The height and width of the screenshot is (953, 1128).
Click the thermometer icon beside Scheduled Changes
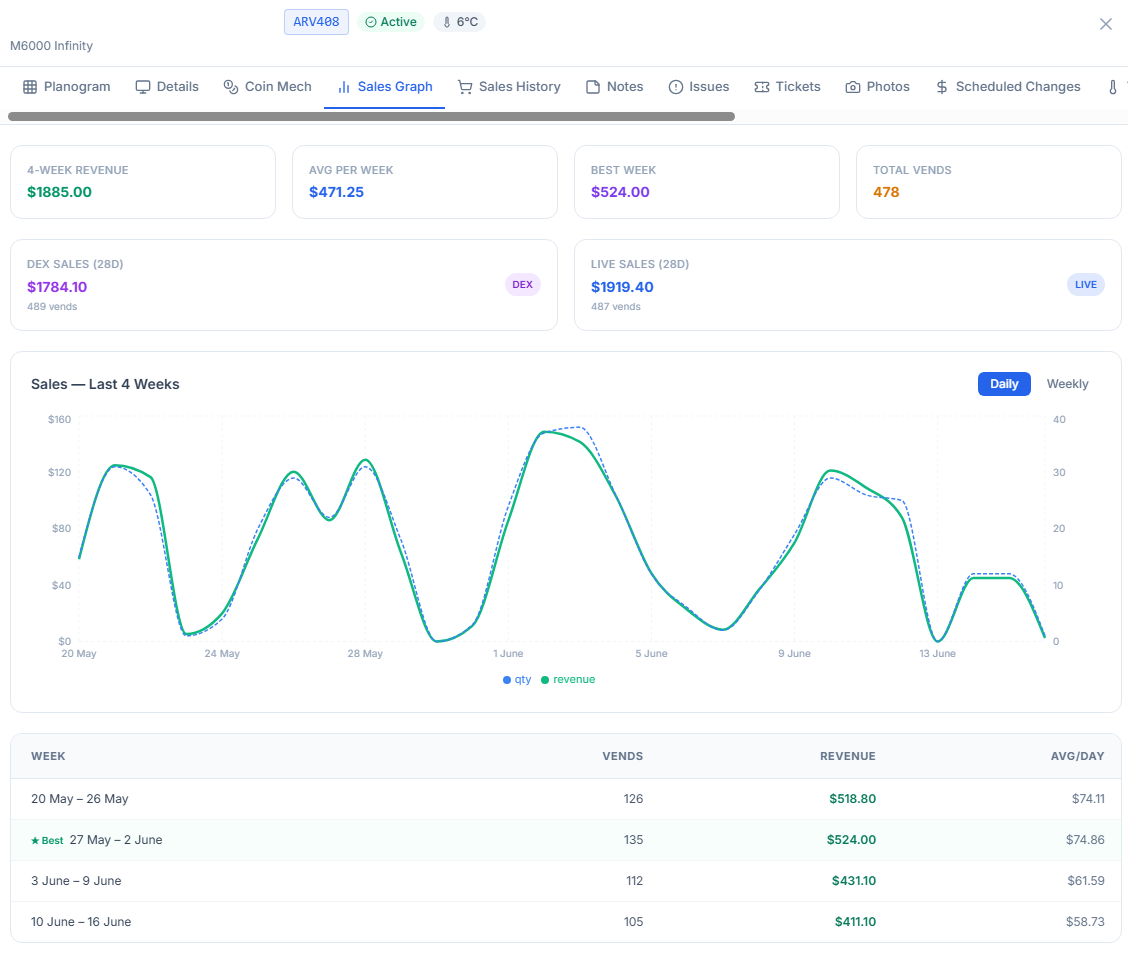1112,87
